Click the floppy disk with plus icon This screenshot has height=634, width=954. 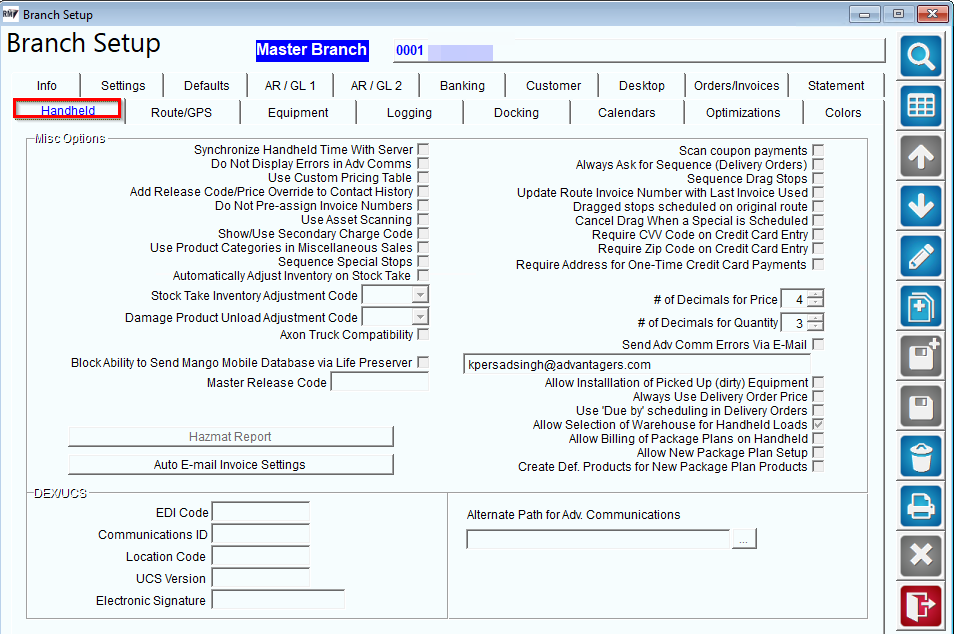[921, 356]
